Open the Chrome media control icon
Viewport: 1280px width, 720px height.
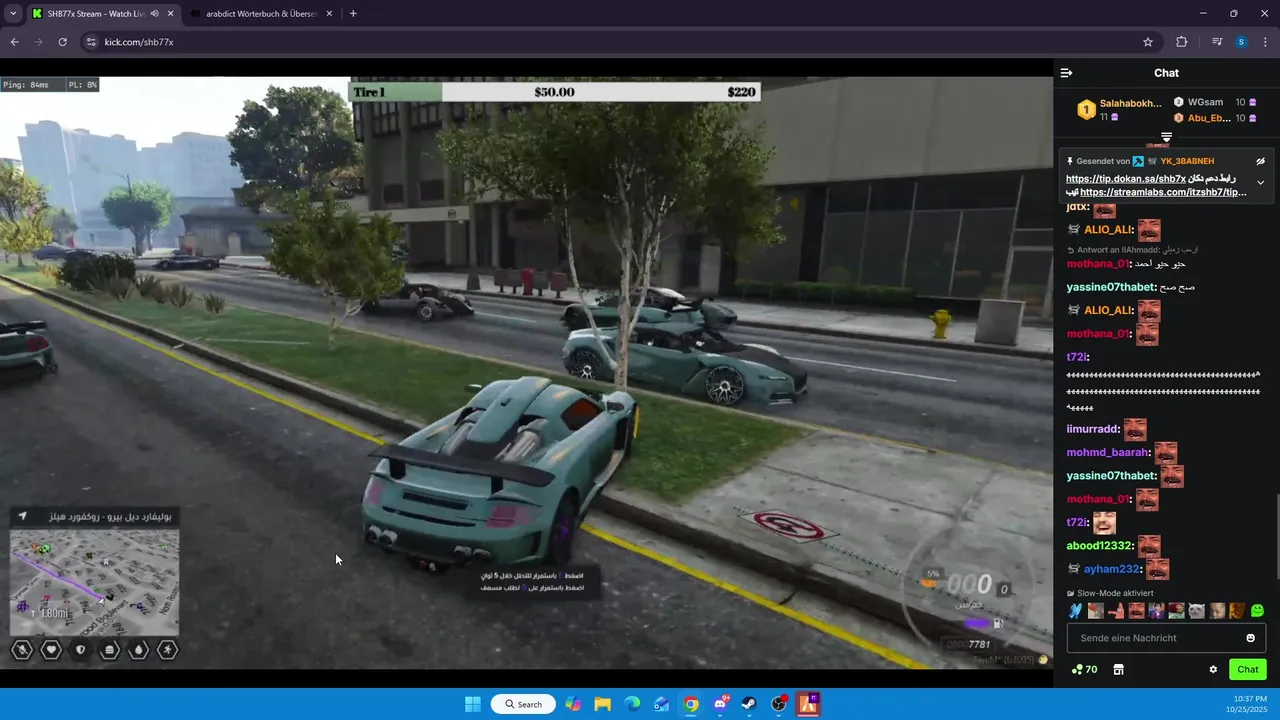1217,42
